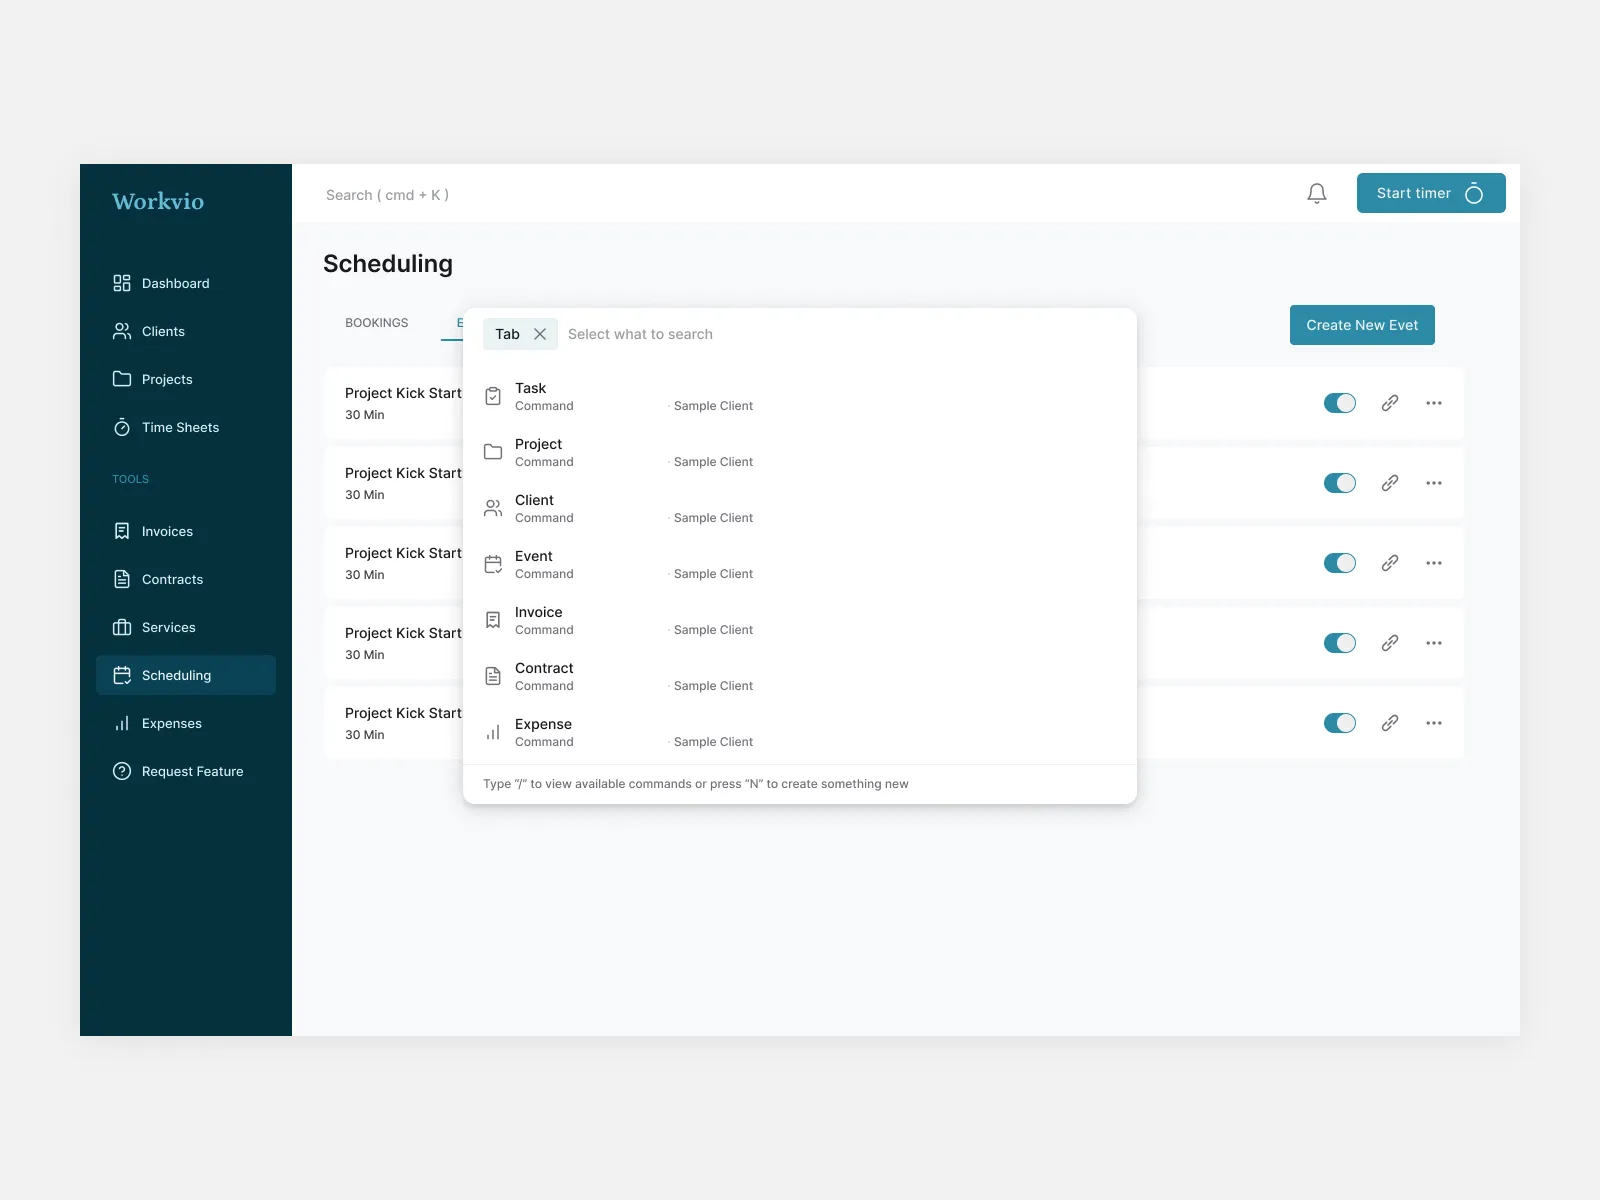
Task: Click the Start timer button
Action: click(x=1431, y=193)
